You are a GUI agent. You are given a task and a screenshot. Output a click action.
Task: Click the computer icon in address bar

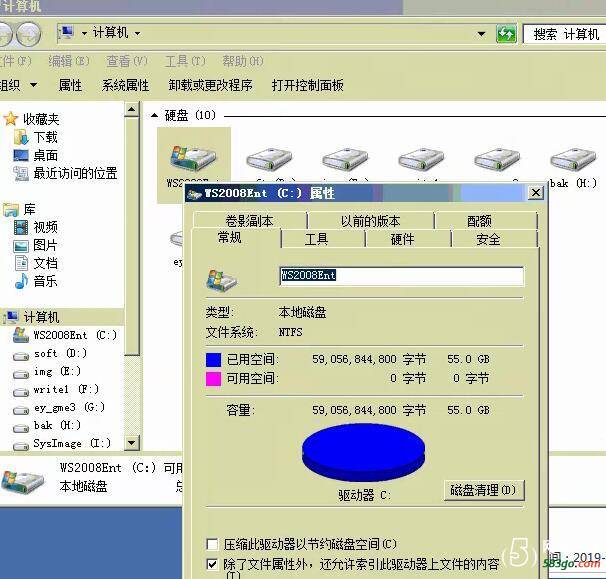pyautogui.click(x=66, y=33)
